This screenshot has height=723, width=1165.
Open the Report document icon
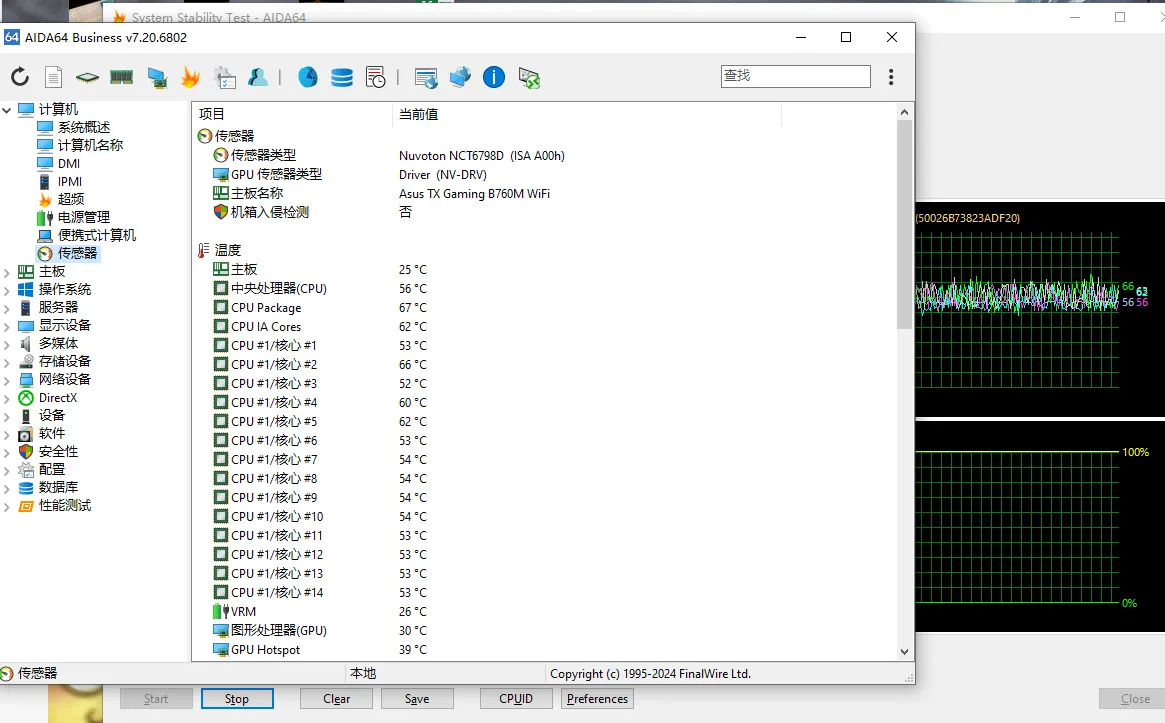tap(53, 77)
